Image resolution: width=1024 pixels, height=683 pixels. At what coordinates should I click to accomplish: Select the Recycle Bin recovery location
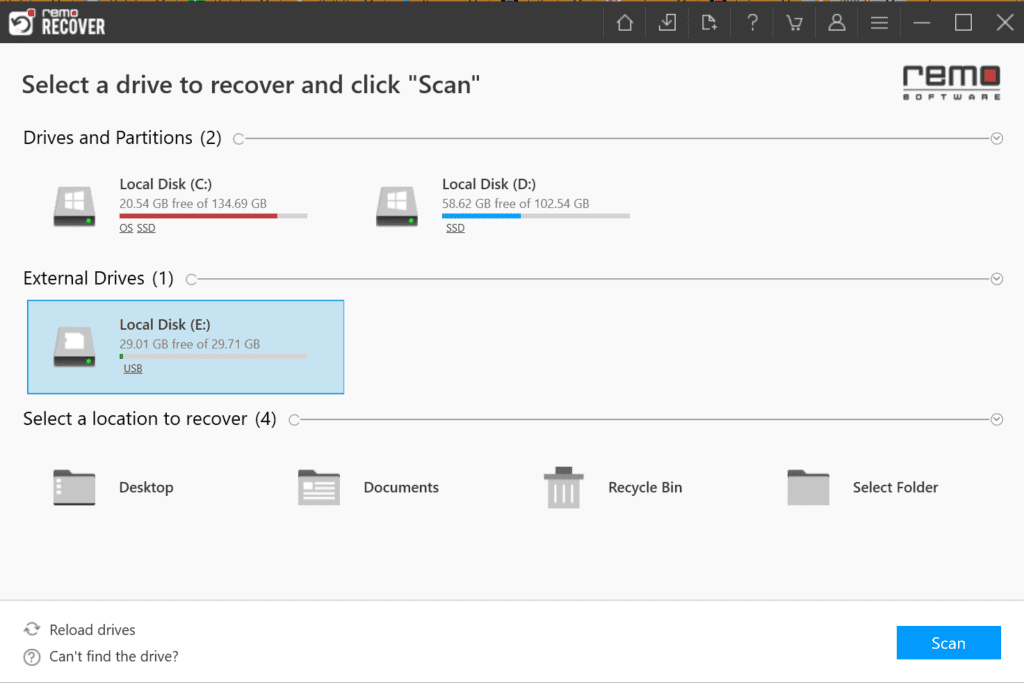tap(564, 487)
